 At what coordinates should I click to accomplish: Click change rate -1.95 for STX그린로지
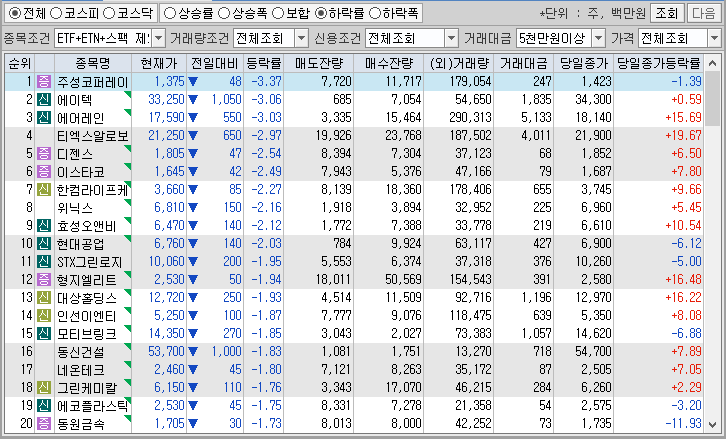[266, 262]
